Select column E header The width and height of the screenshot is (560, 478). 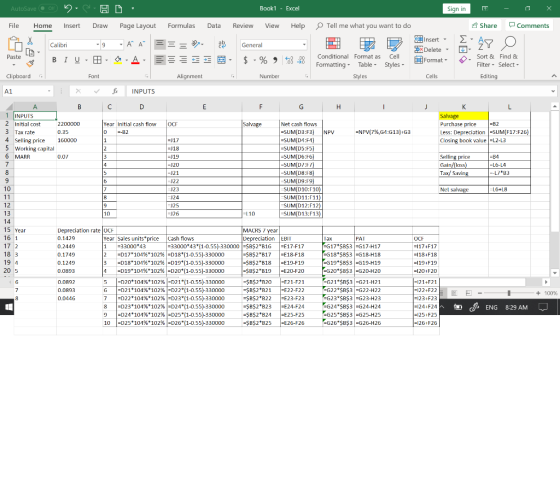(204, 107)
